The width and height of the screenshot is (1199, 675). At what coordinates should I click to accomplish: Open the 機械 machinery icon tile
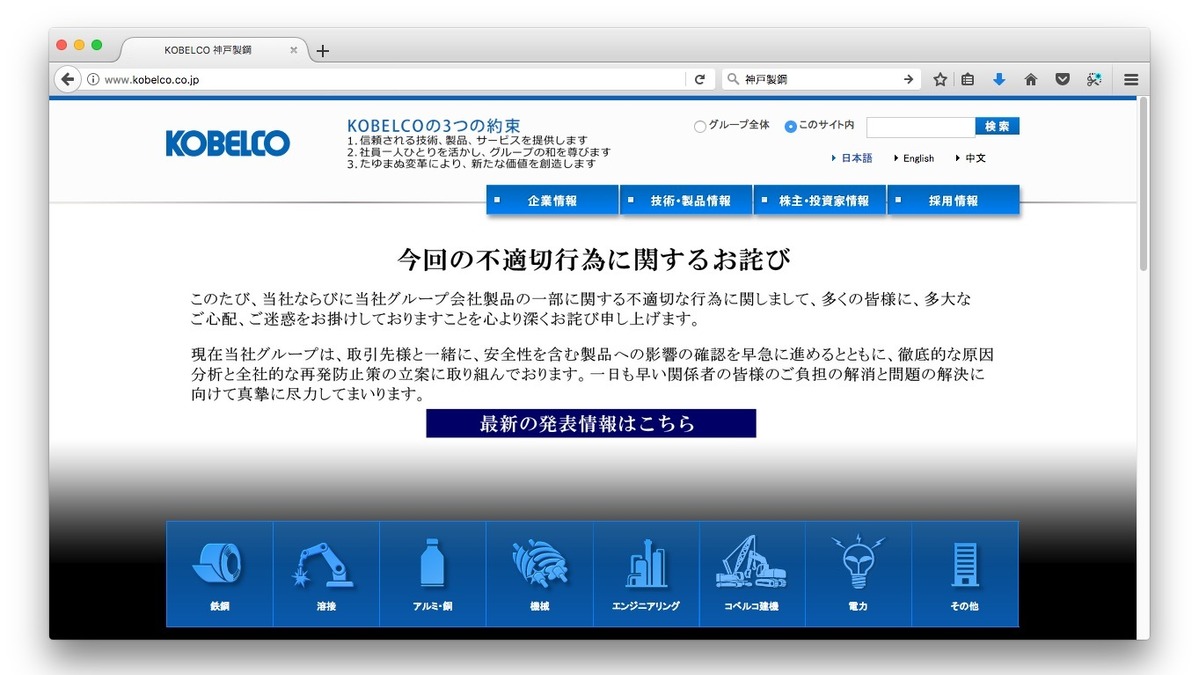tap(539, 573)
